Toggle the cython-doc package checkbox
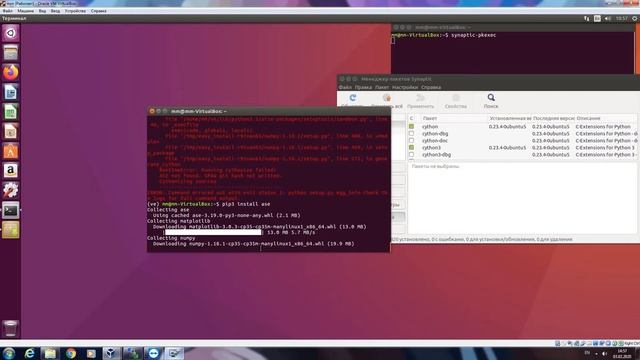Screen dimensions: 640x360 click(411, 140)
